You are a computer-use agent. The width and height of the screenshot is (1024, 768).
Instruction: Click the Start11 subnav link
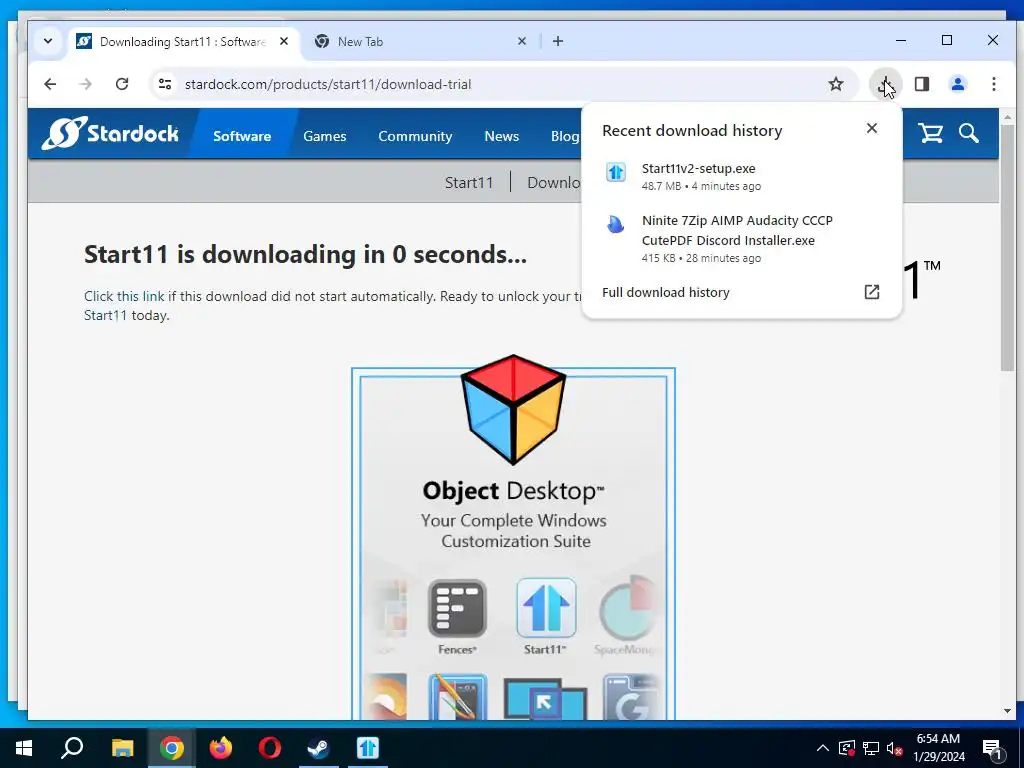pyautogui.click(x=469, y=182)
